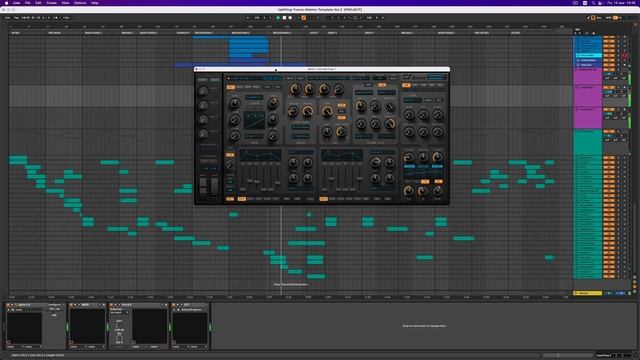Image resolution: width=640 pixels, height=360 pixels.
Task: Select the yellow Master track header
Action: click(588, 293)
